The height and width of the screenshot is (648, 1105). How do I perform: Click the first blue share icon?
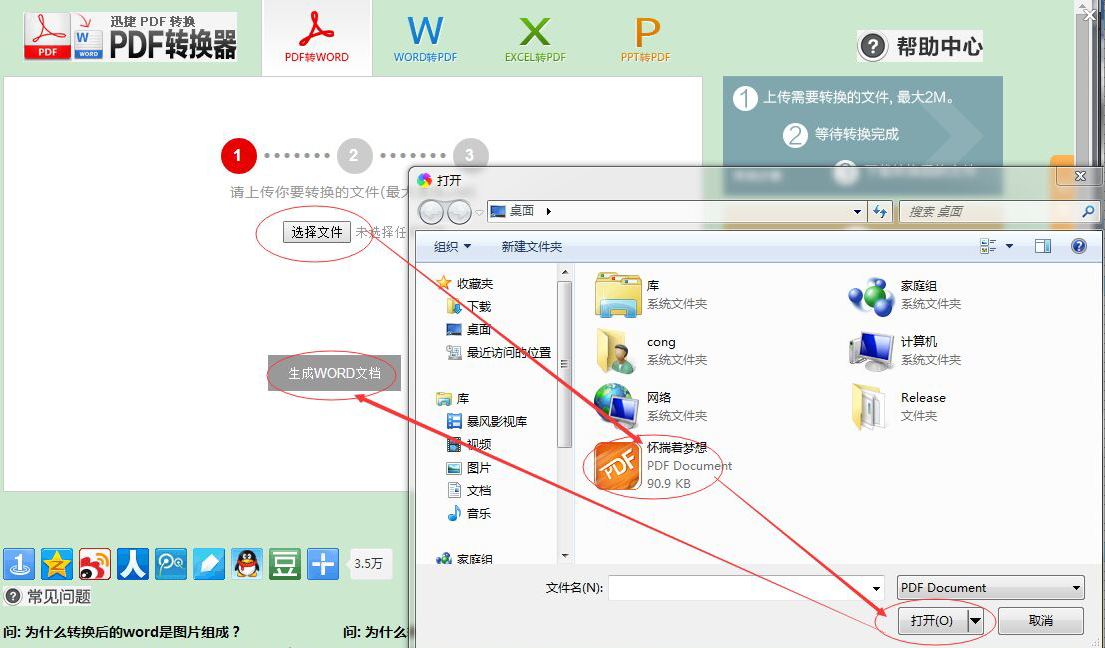point(19,564)
